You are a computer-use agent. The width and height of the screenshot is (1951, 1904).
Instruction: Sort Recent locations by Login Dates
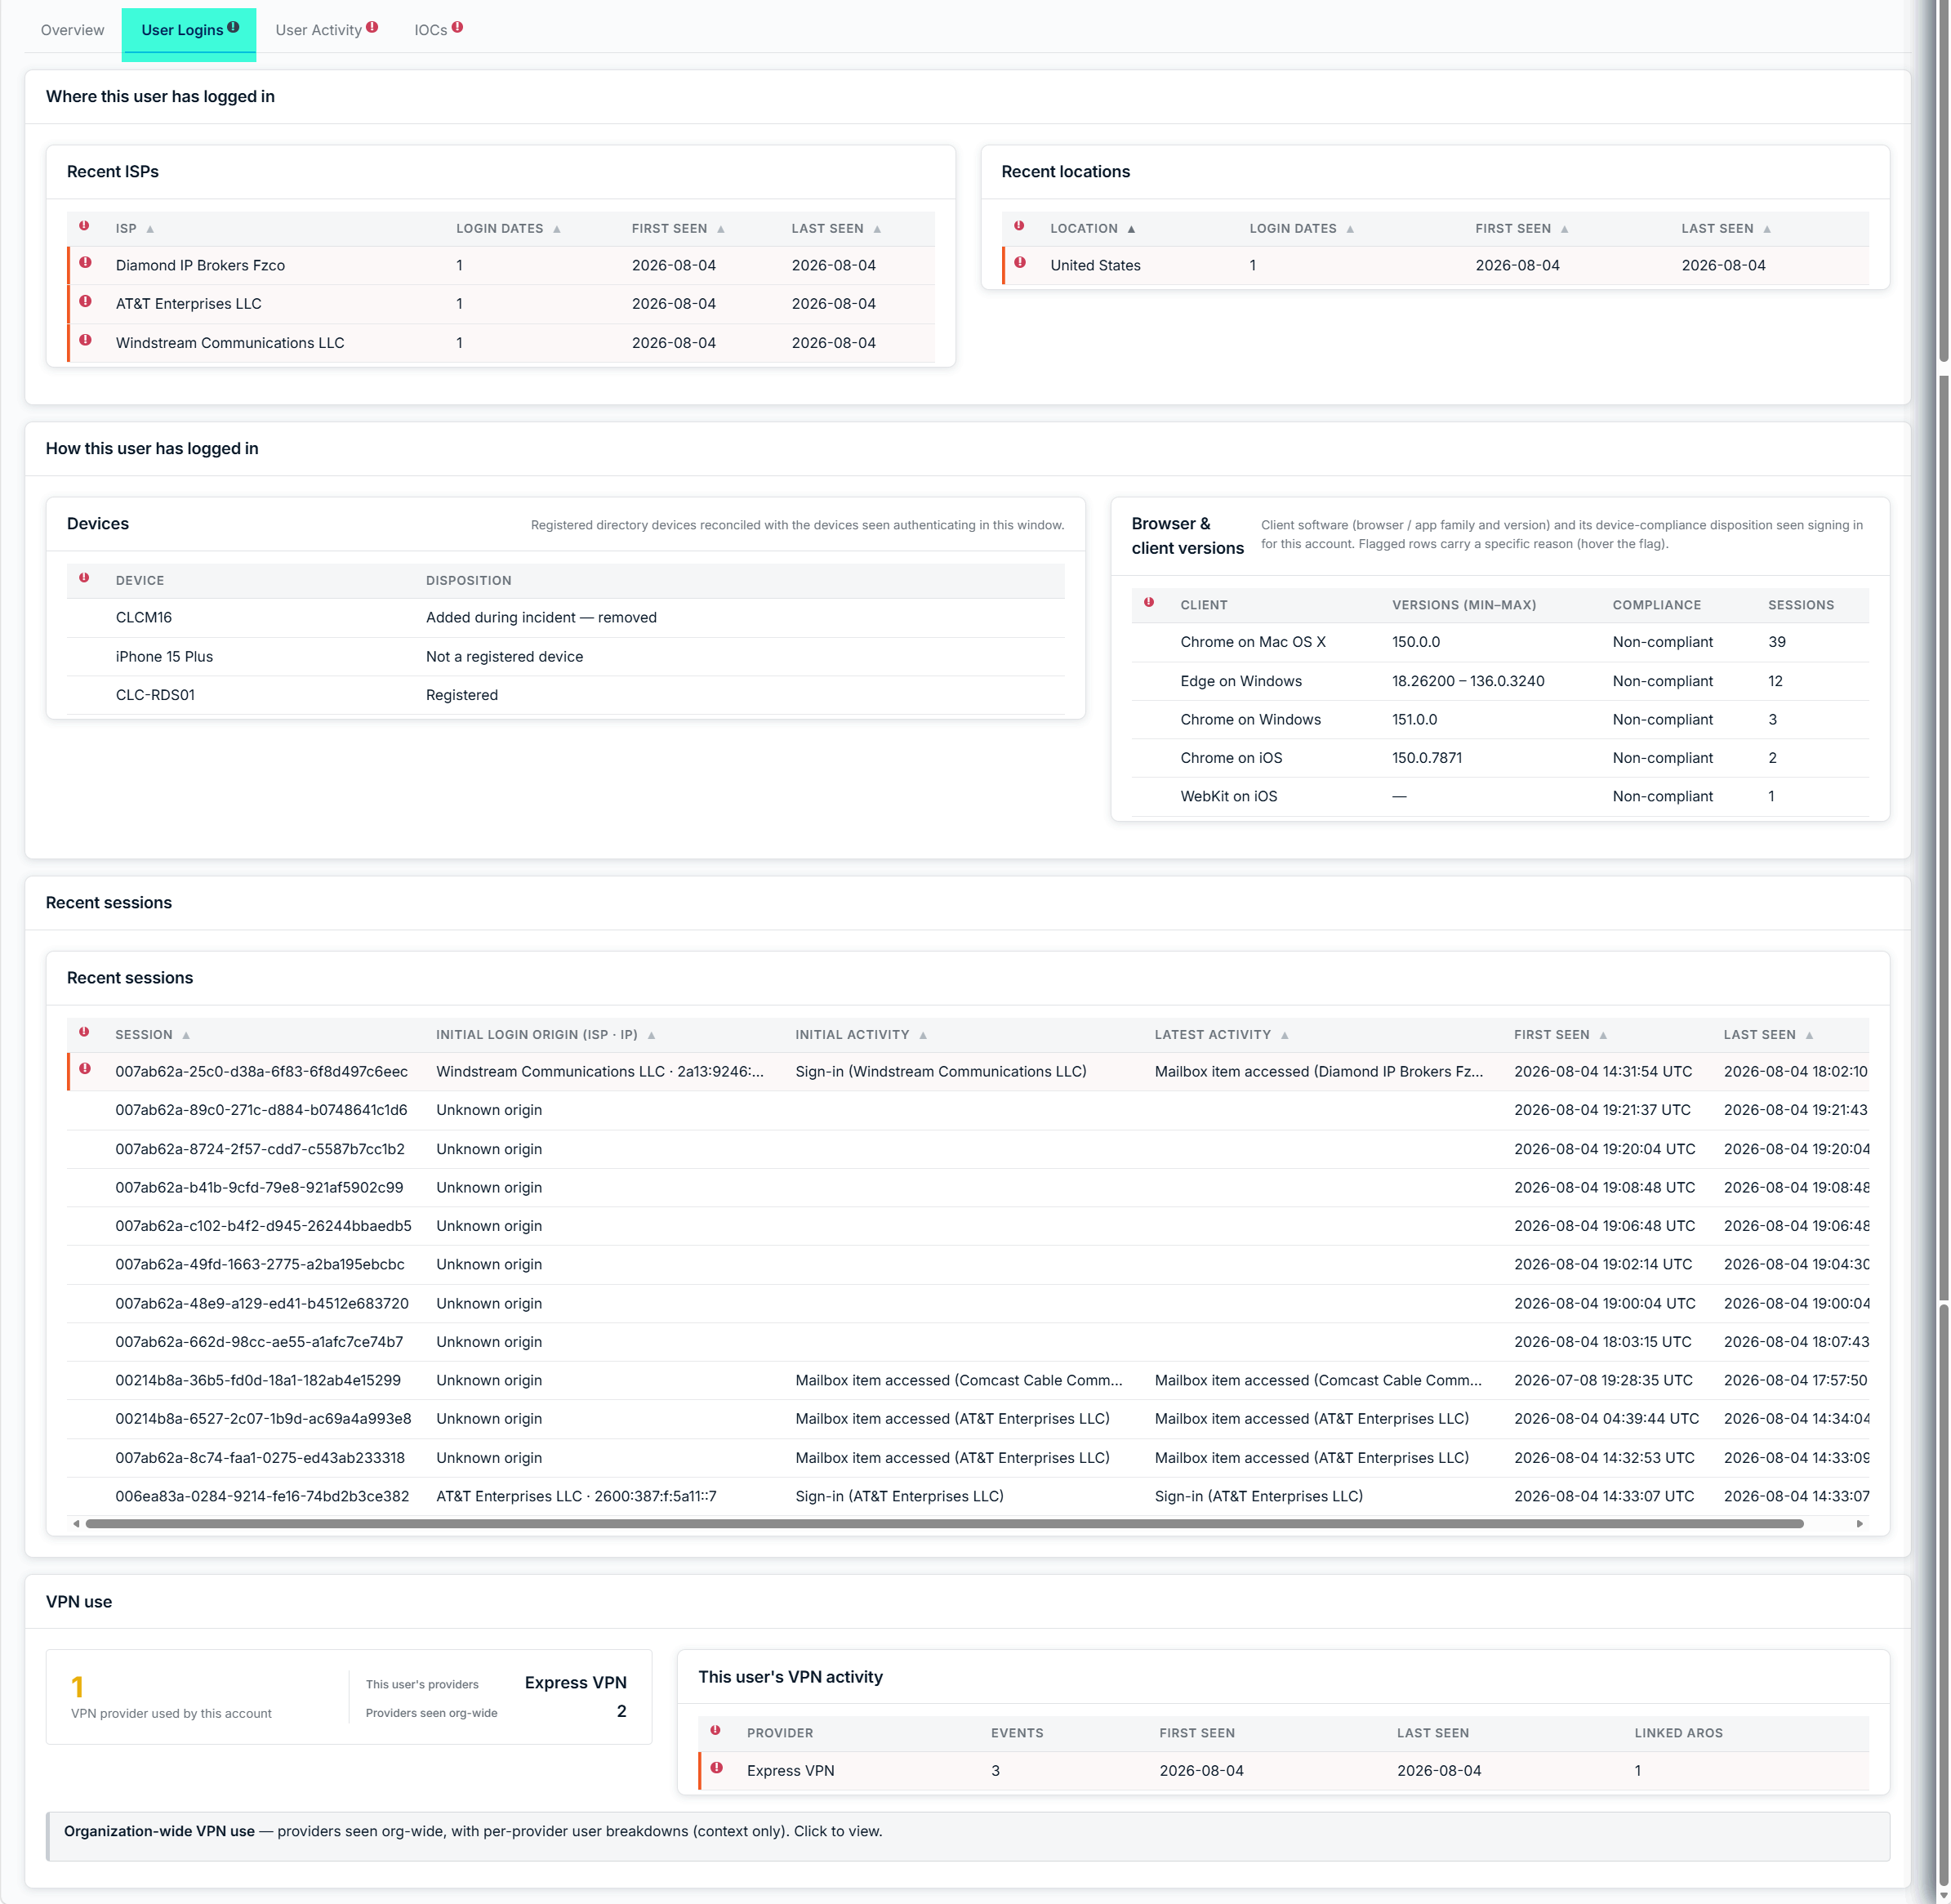1301,229
